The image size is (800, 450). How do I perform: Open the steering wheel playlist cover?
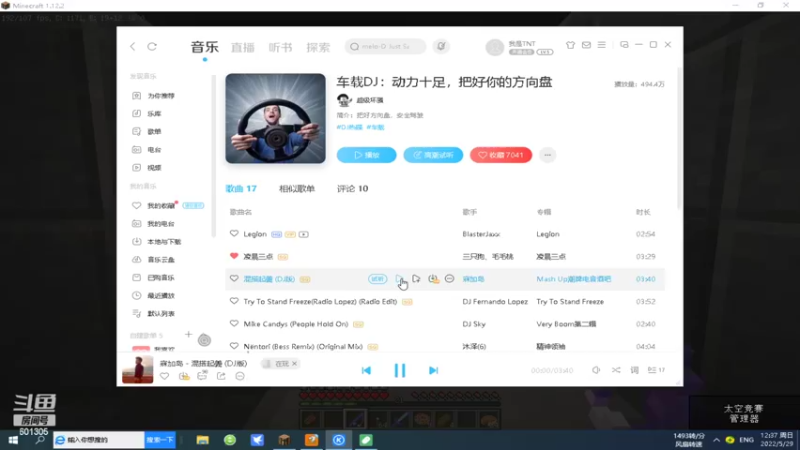(x=276, y=118)
